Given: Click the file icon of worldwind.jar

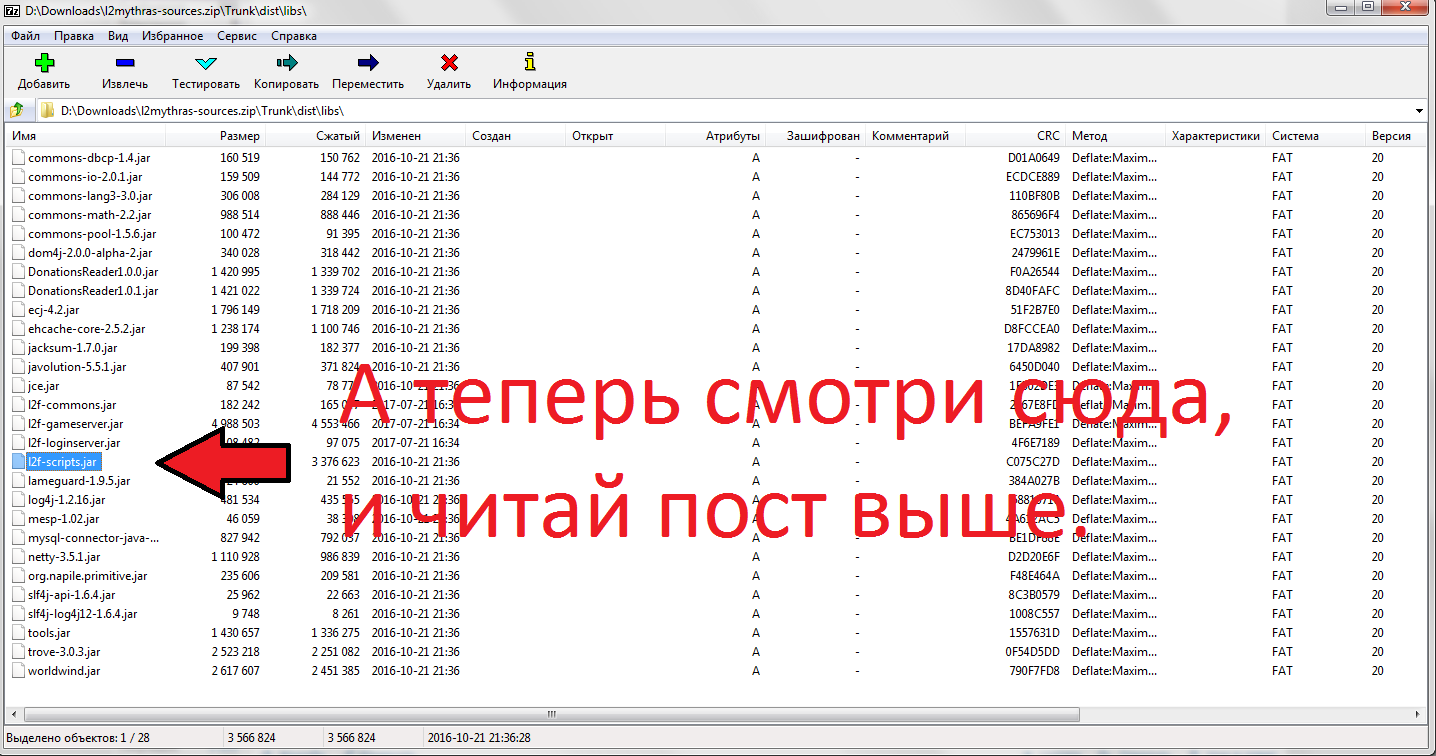Looking at the screenshot, I should 18,671.
